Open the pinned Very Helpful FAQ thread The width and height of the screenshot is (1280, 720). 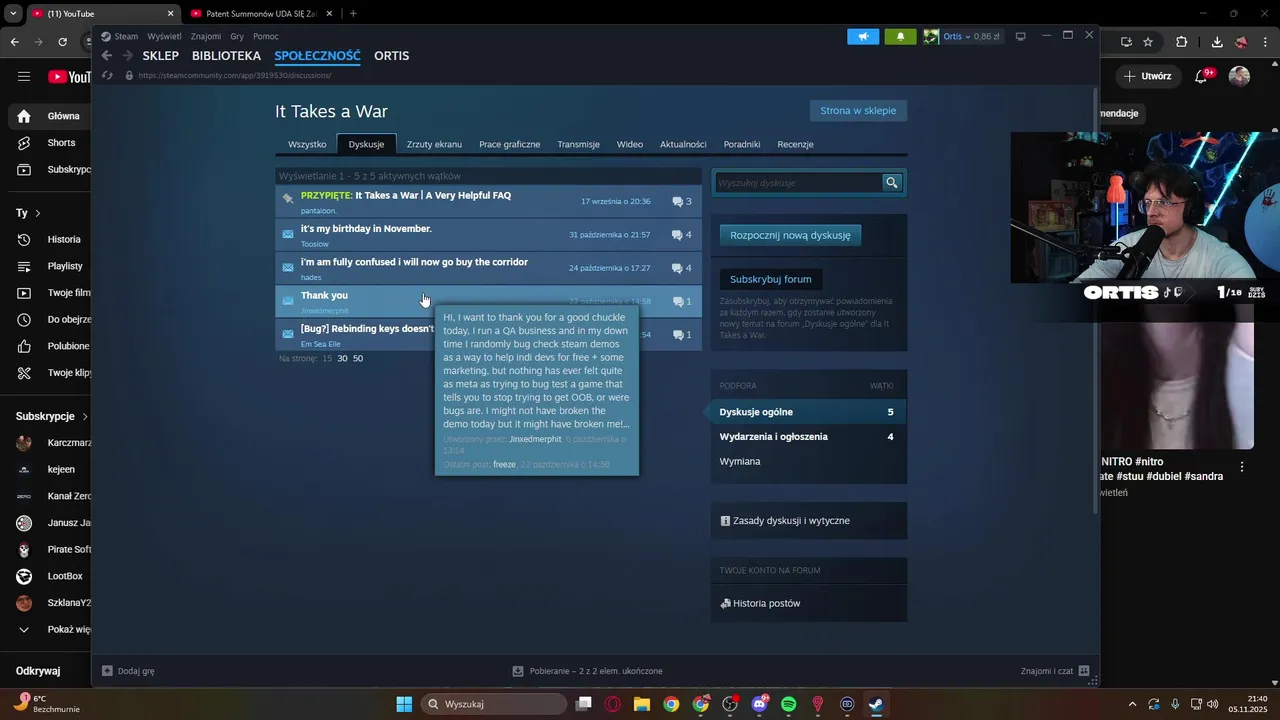click(489, 201)
